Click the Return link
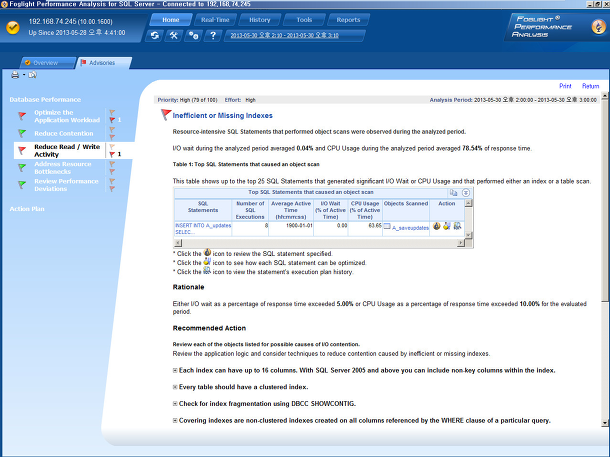The width and height of the screenshot is (610, 457). coord(591,86)
